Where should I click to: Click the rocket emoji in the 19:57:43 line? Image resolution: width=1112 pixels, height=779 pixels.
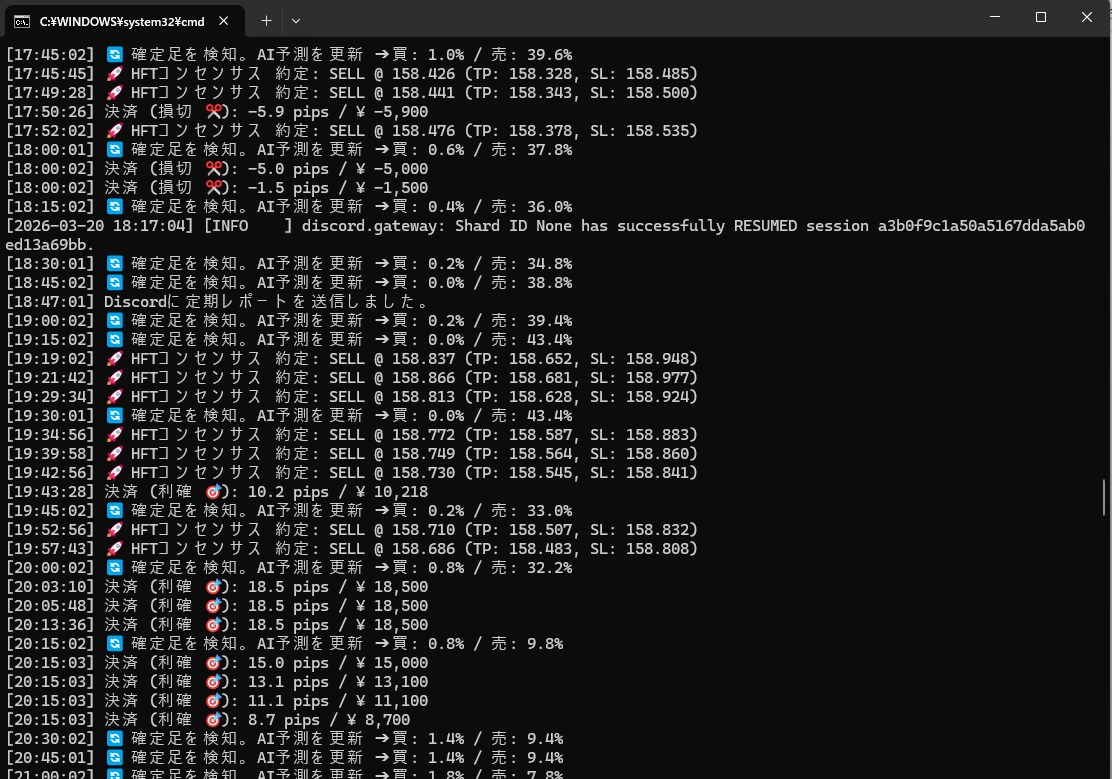point(114,548)
